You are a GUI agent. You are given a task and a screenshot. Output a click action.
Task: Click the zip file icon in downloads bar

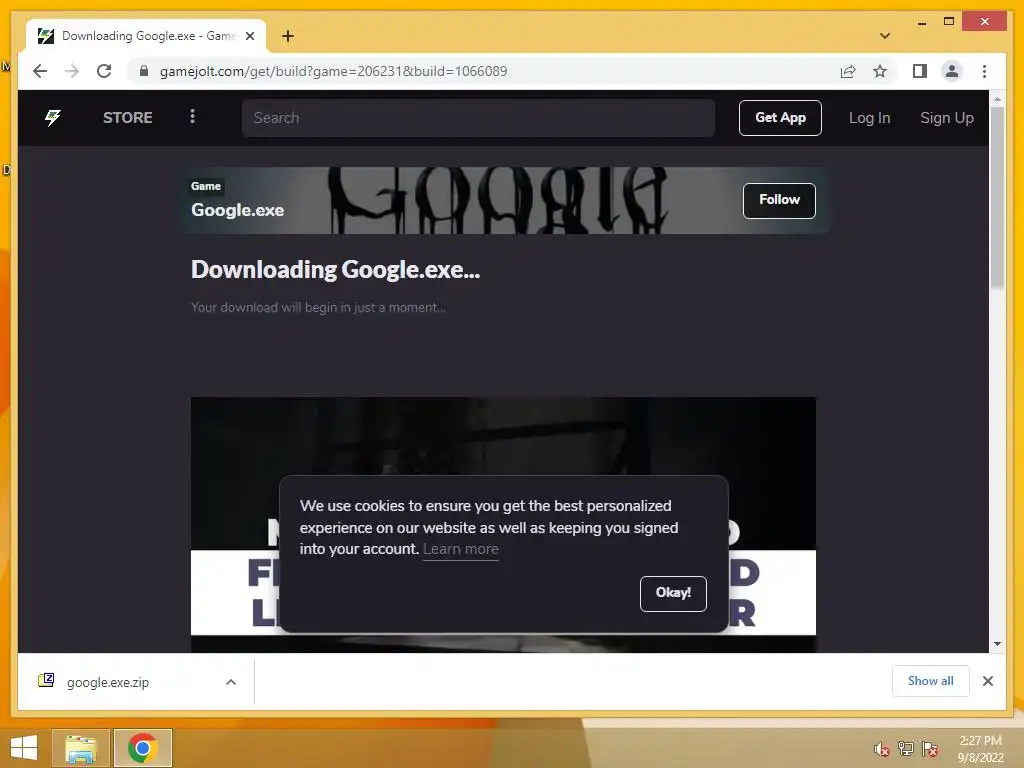pos(46,680)
